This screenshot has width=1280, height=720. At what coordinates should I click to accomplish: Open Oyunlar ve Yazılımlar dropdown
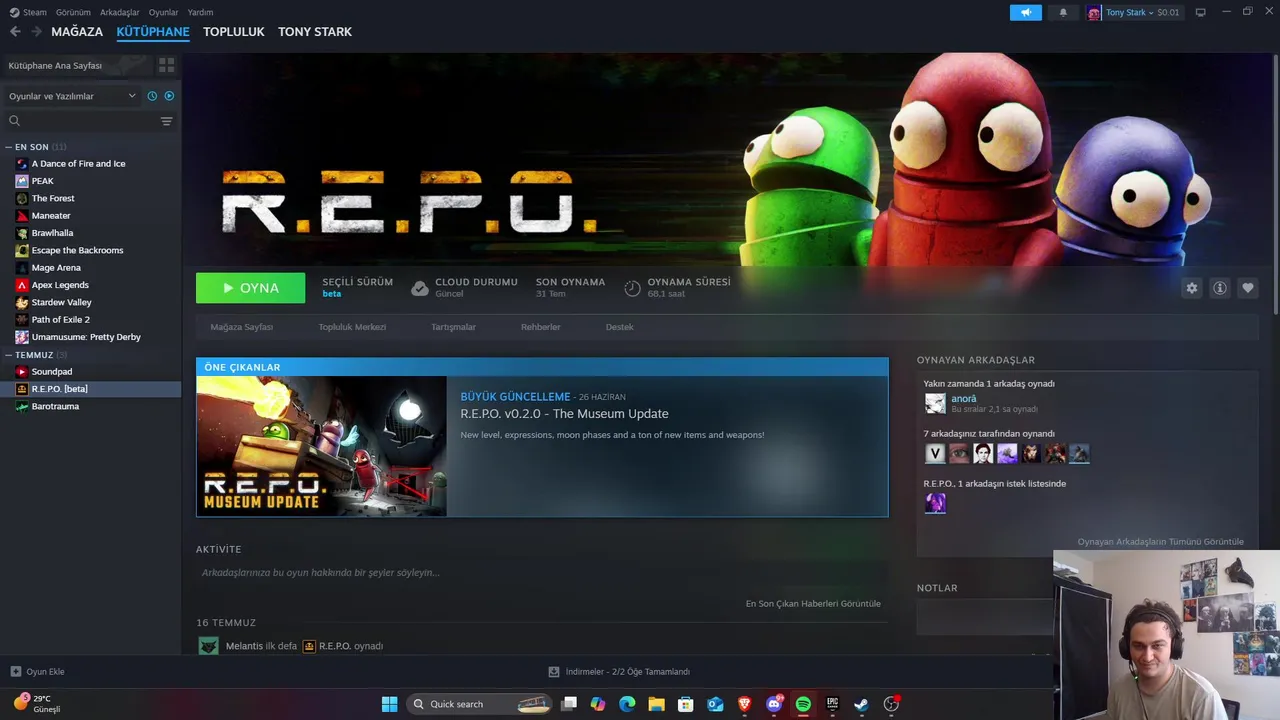pos(71,96)
